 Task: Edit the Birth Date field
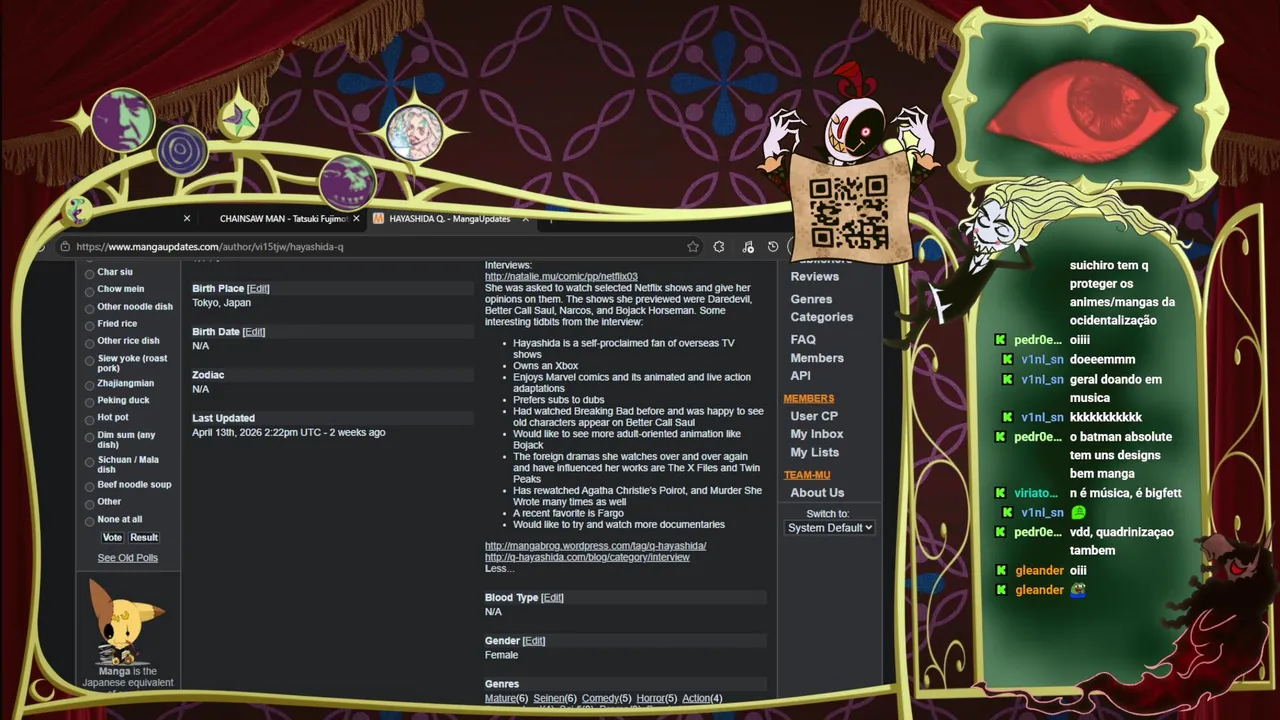click(x=254, y=332)
